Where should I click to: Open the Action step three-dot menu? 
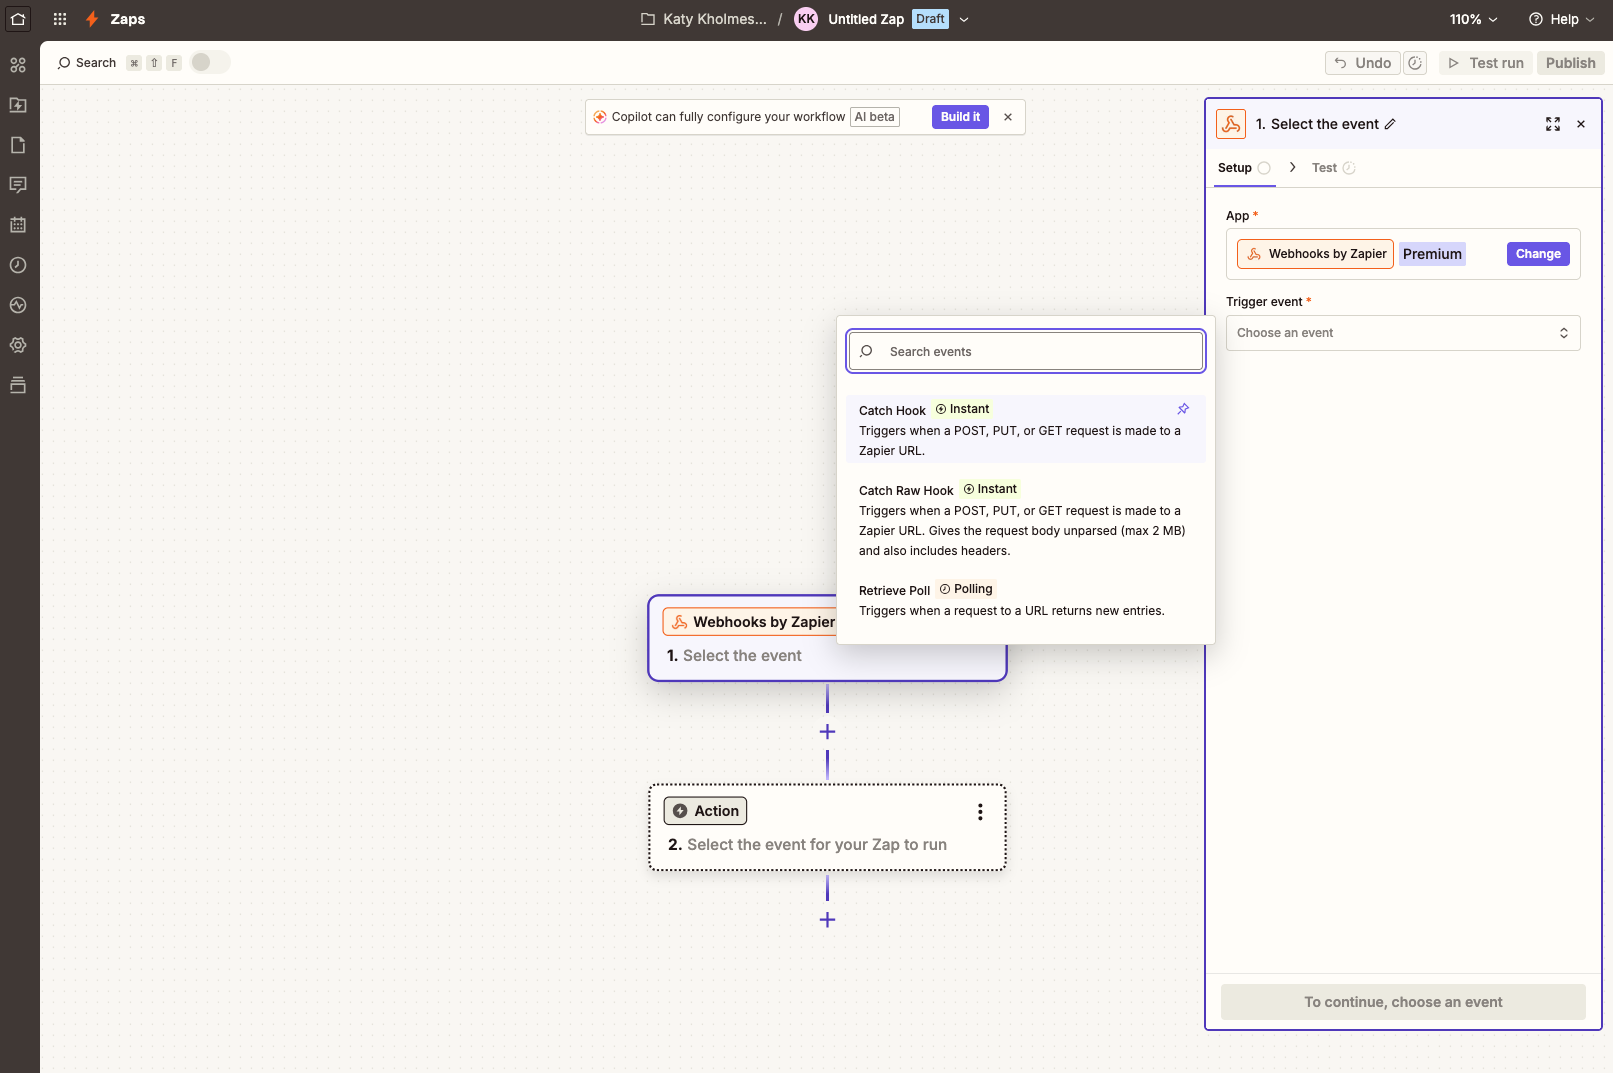tap(980, 812)
